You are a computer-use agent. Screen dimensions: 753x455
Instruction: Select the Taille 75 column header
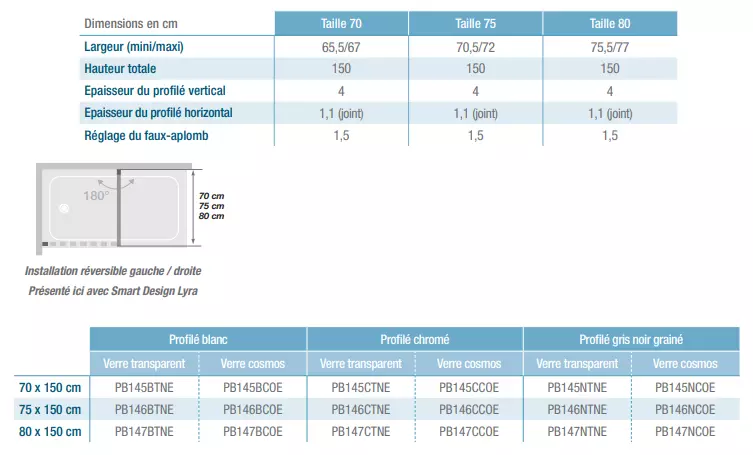coord(475,22)
